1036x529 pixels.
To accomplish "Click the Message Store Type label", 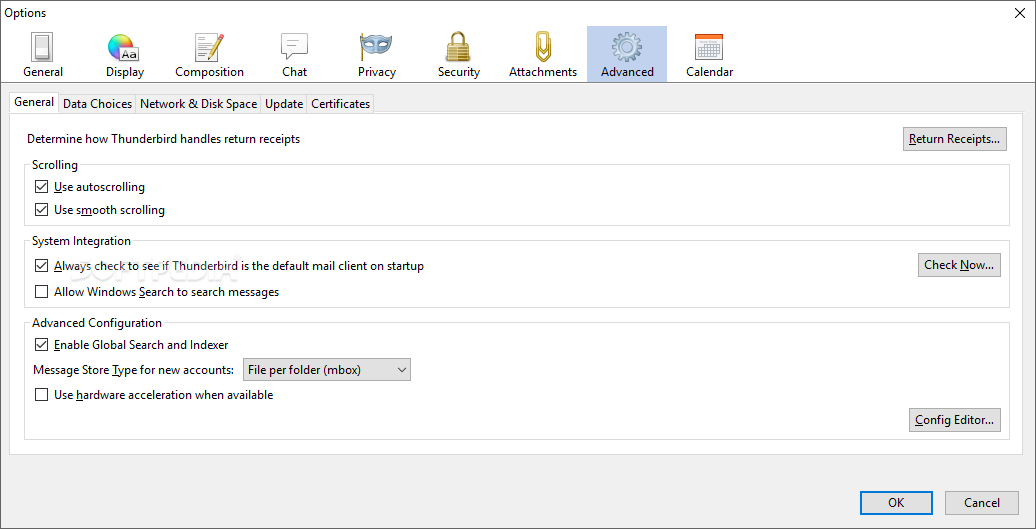I will point(133,370).
